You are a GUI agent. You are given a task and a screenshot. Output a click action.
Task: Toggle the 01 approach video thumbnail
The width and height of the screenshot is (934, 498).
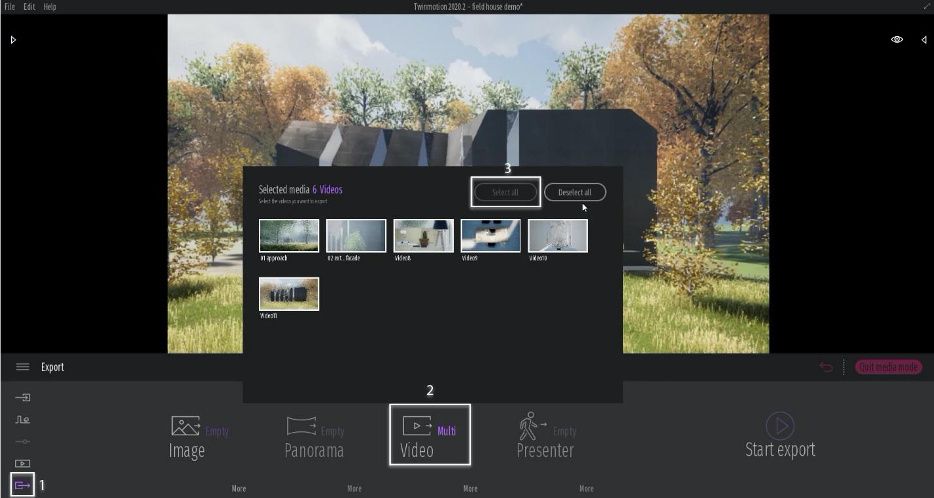click(289, 235)
